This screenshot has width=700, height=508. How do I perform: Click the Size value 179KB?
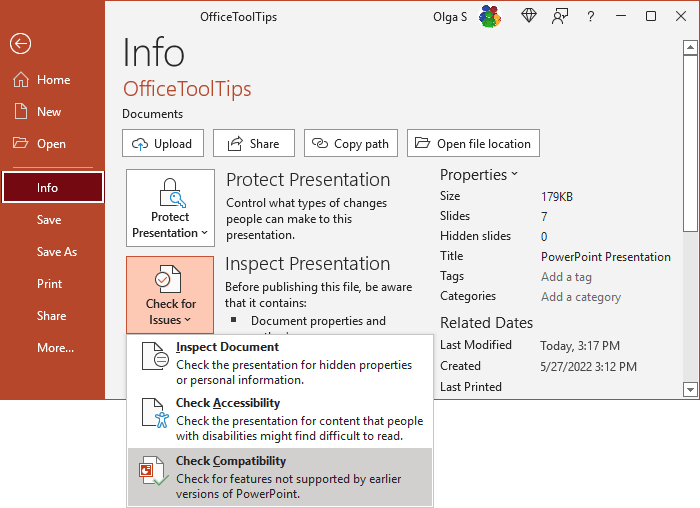click(557, 196)
